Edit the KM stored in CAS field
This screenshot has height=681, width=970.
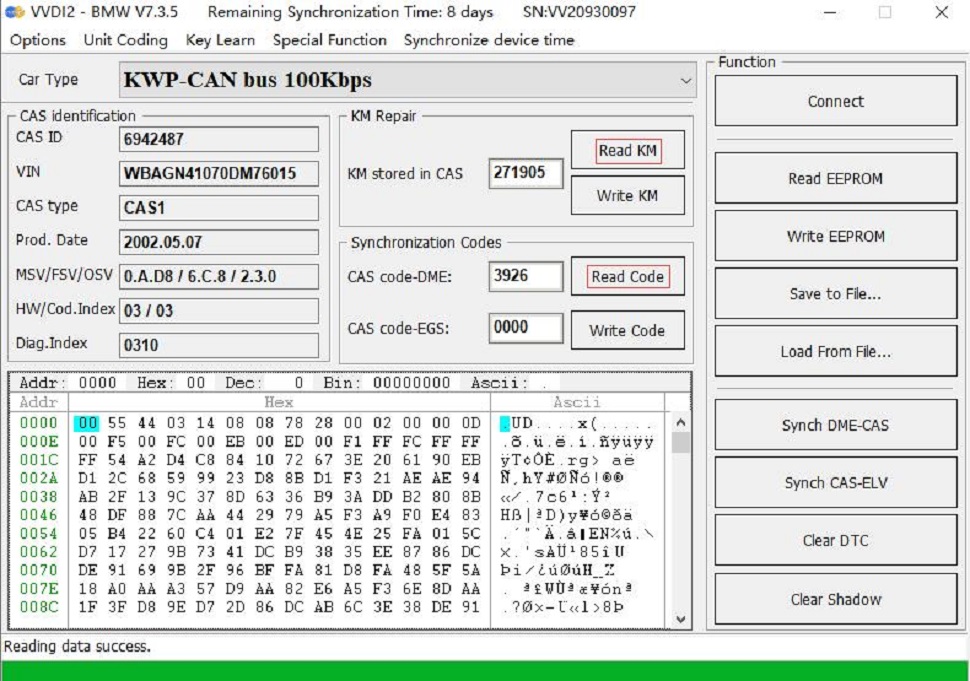click(525, 174)
